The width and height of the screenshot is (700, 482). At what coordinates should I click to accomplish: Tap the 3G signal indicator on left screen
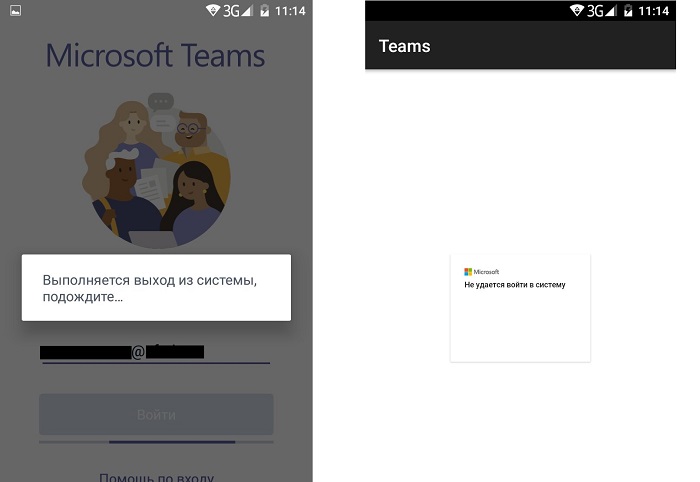tap(238, 10)
